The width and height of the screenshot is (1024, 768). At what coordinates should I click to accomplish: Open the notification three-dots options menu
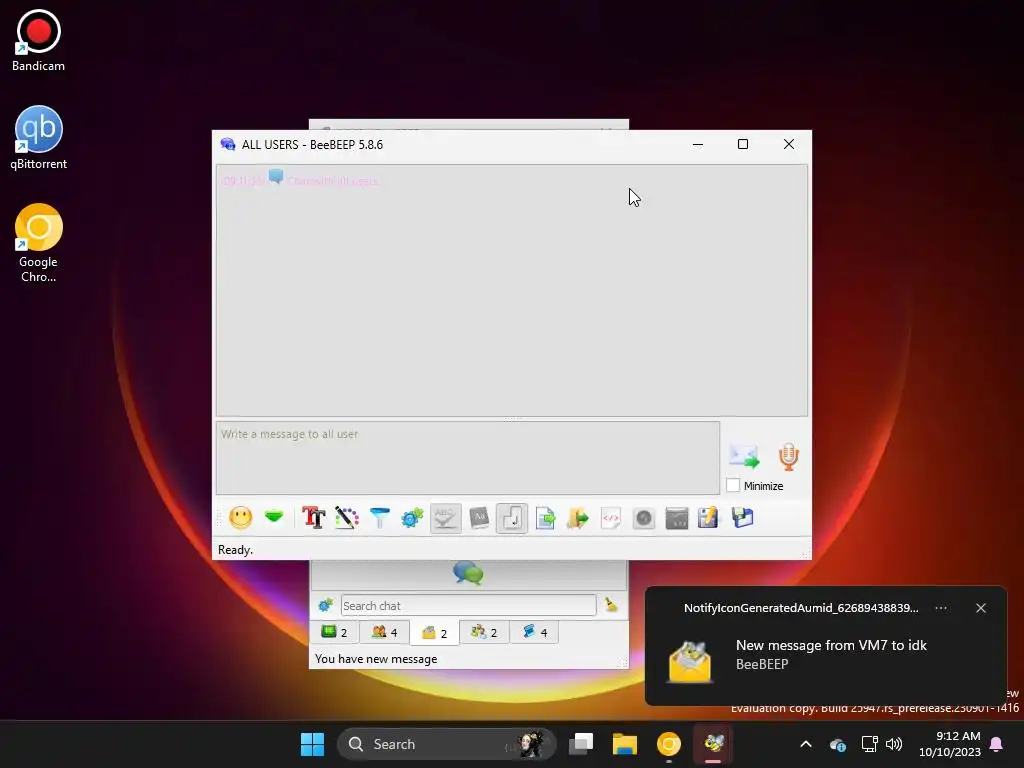(x=940, y=608)
